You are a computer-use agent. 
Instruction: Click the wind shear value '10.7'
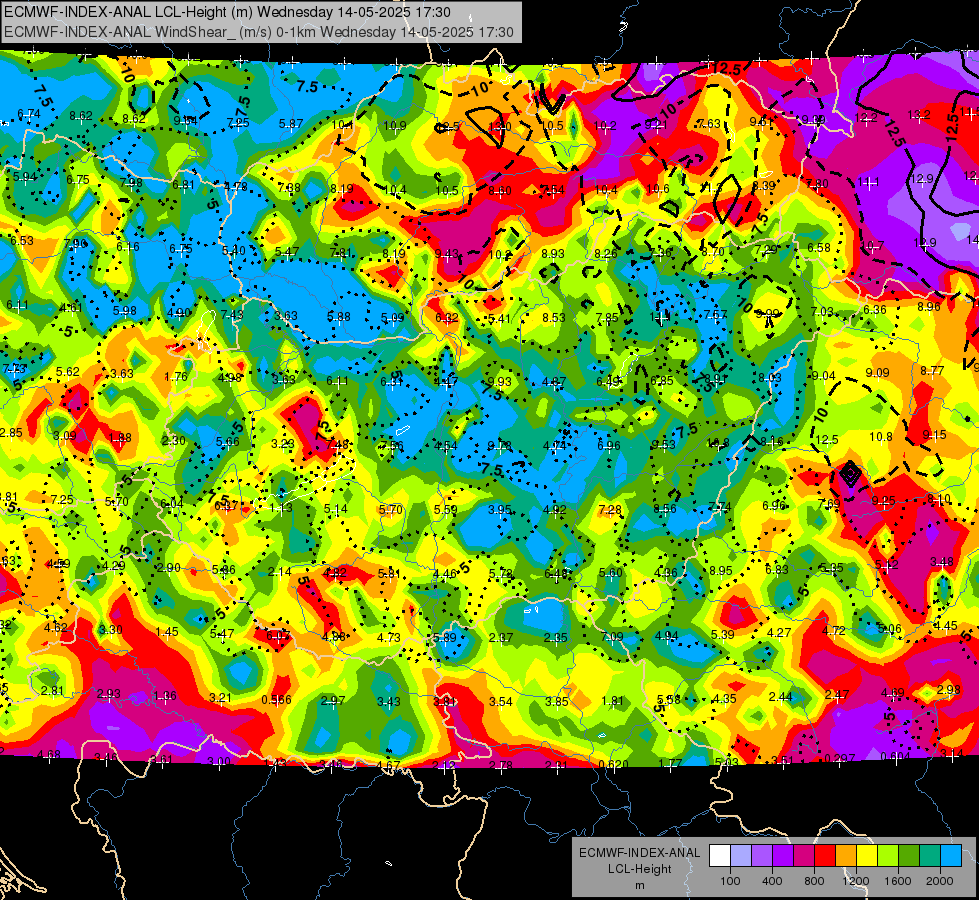(872, 245)
